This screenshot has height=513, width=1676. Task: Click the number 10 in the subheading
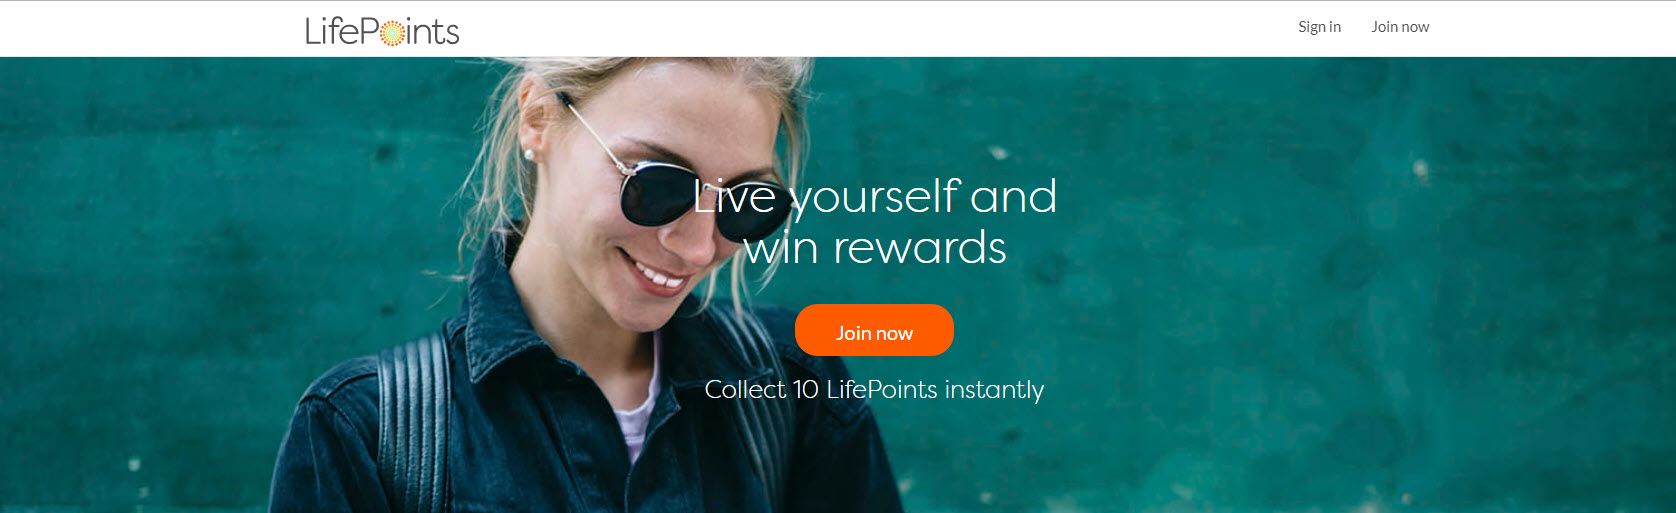(x=806, y=389)
